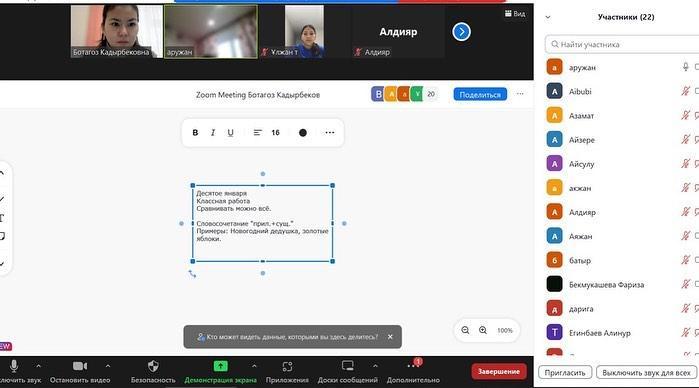Toggle Остановить видео camera button

(x=80, y=366)
